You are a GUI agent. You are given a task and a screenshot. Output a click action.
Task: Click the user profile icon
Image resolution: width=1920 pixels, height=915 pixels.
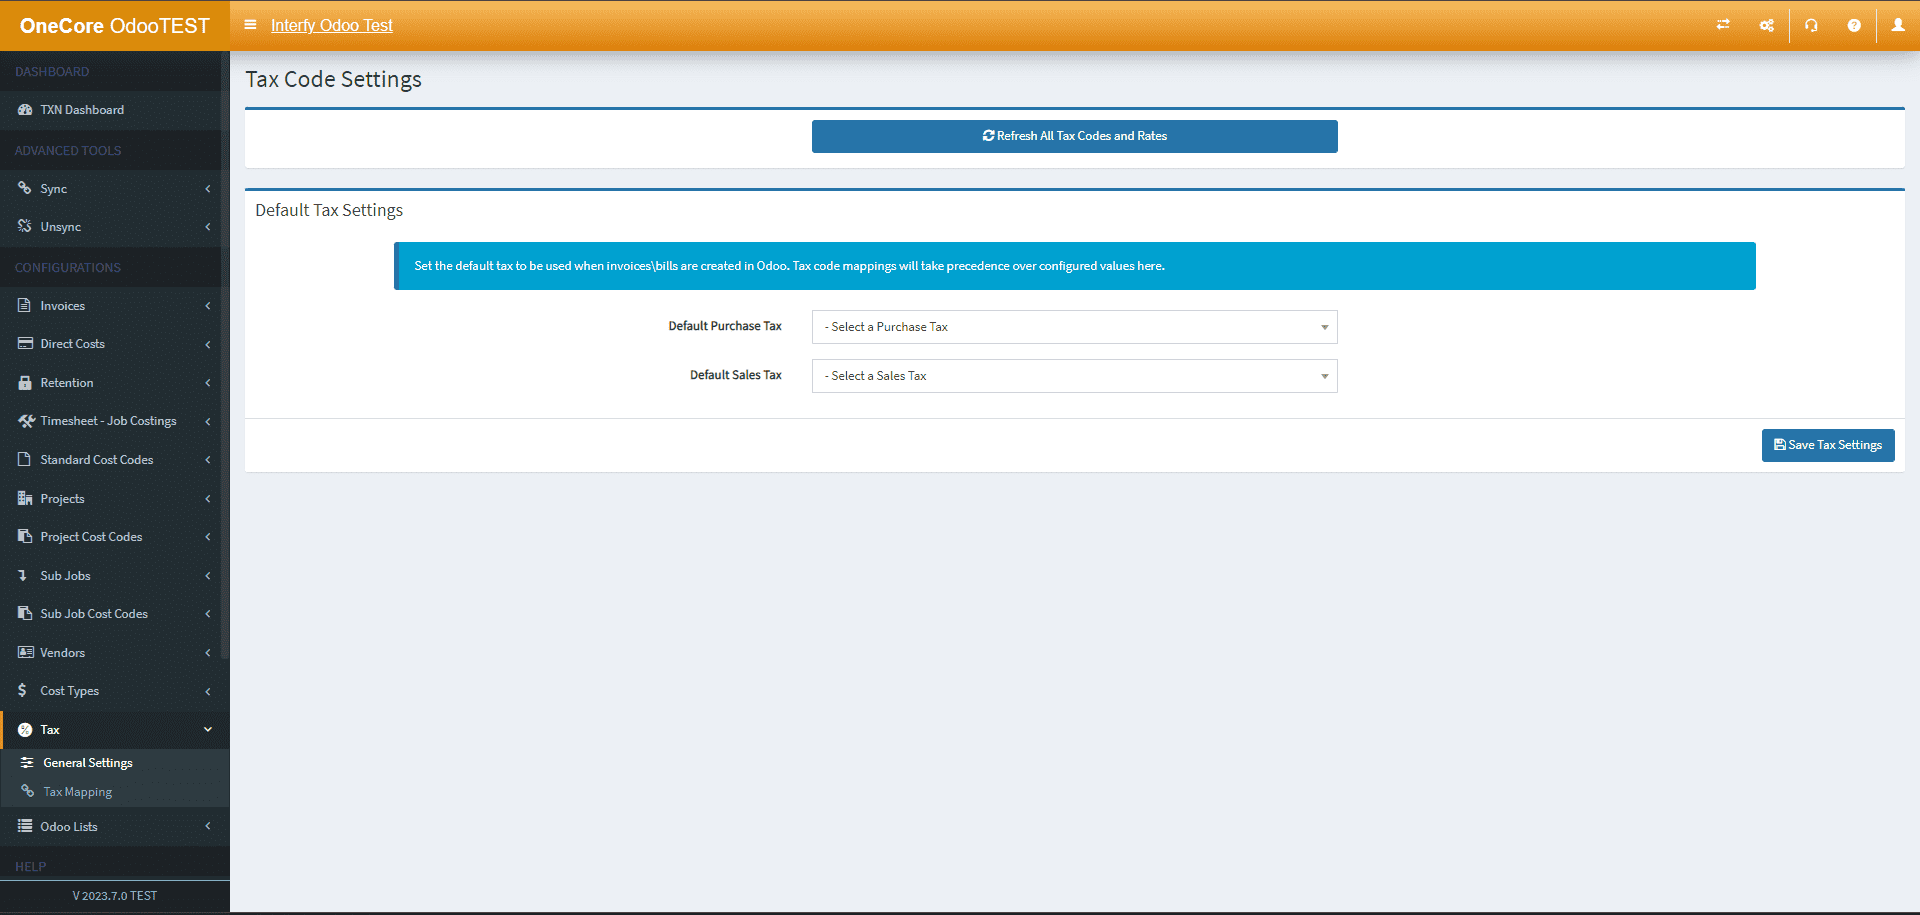[x=1897, y=25]
